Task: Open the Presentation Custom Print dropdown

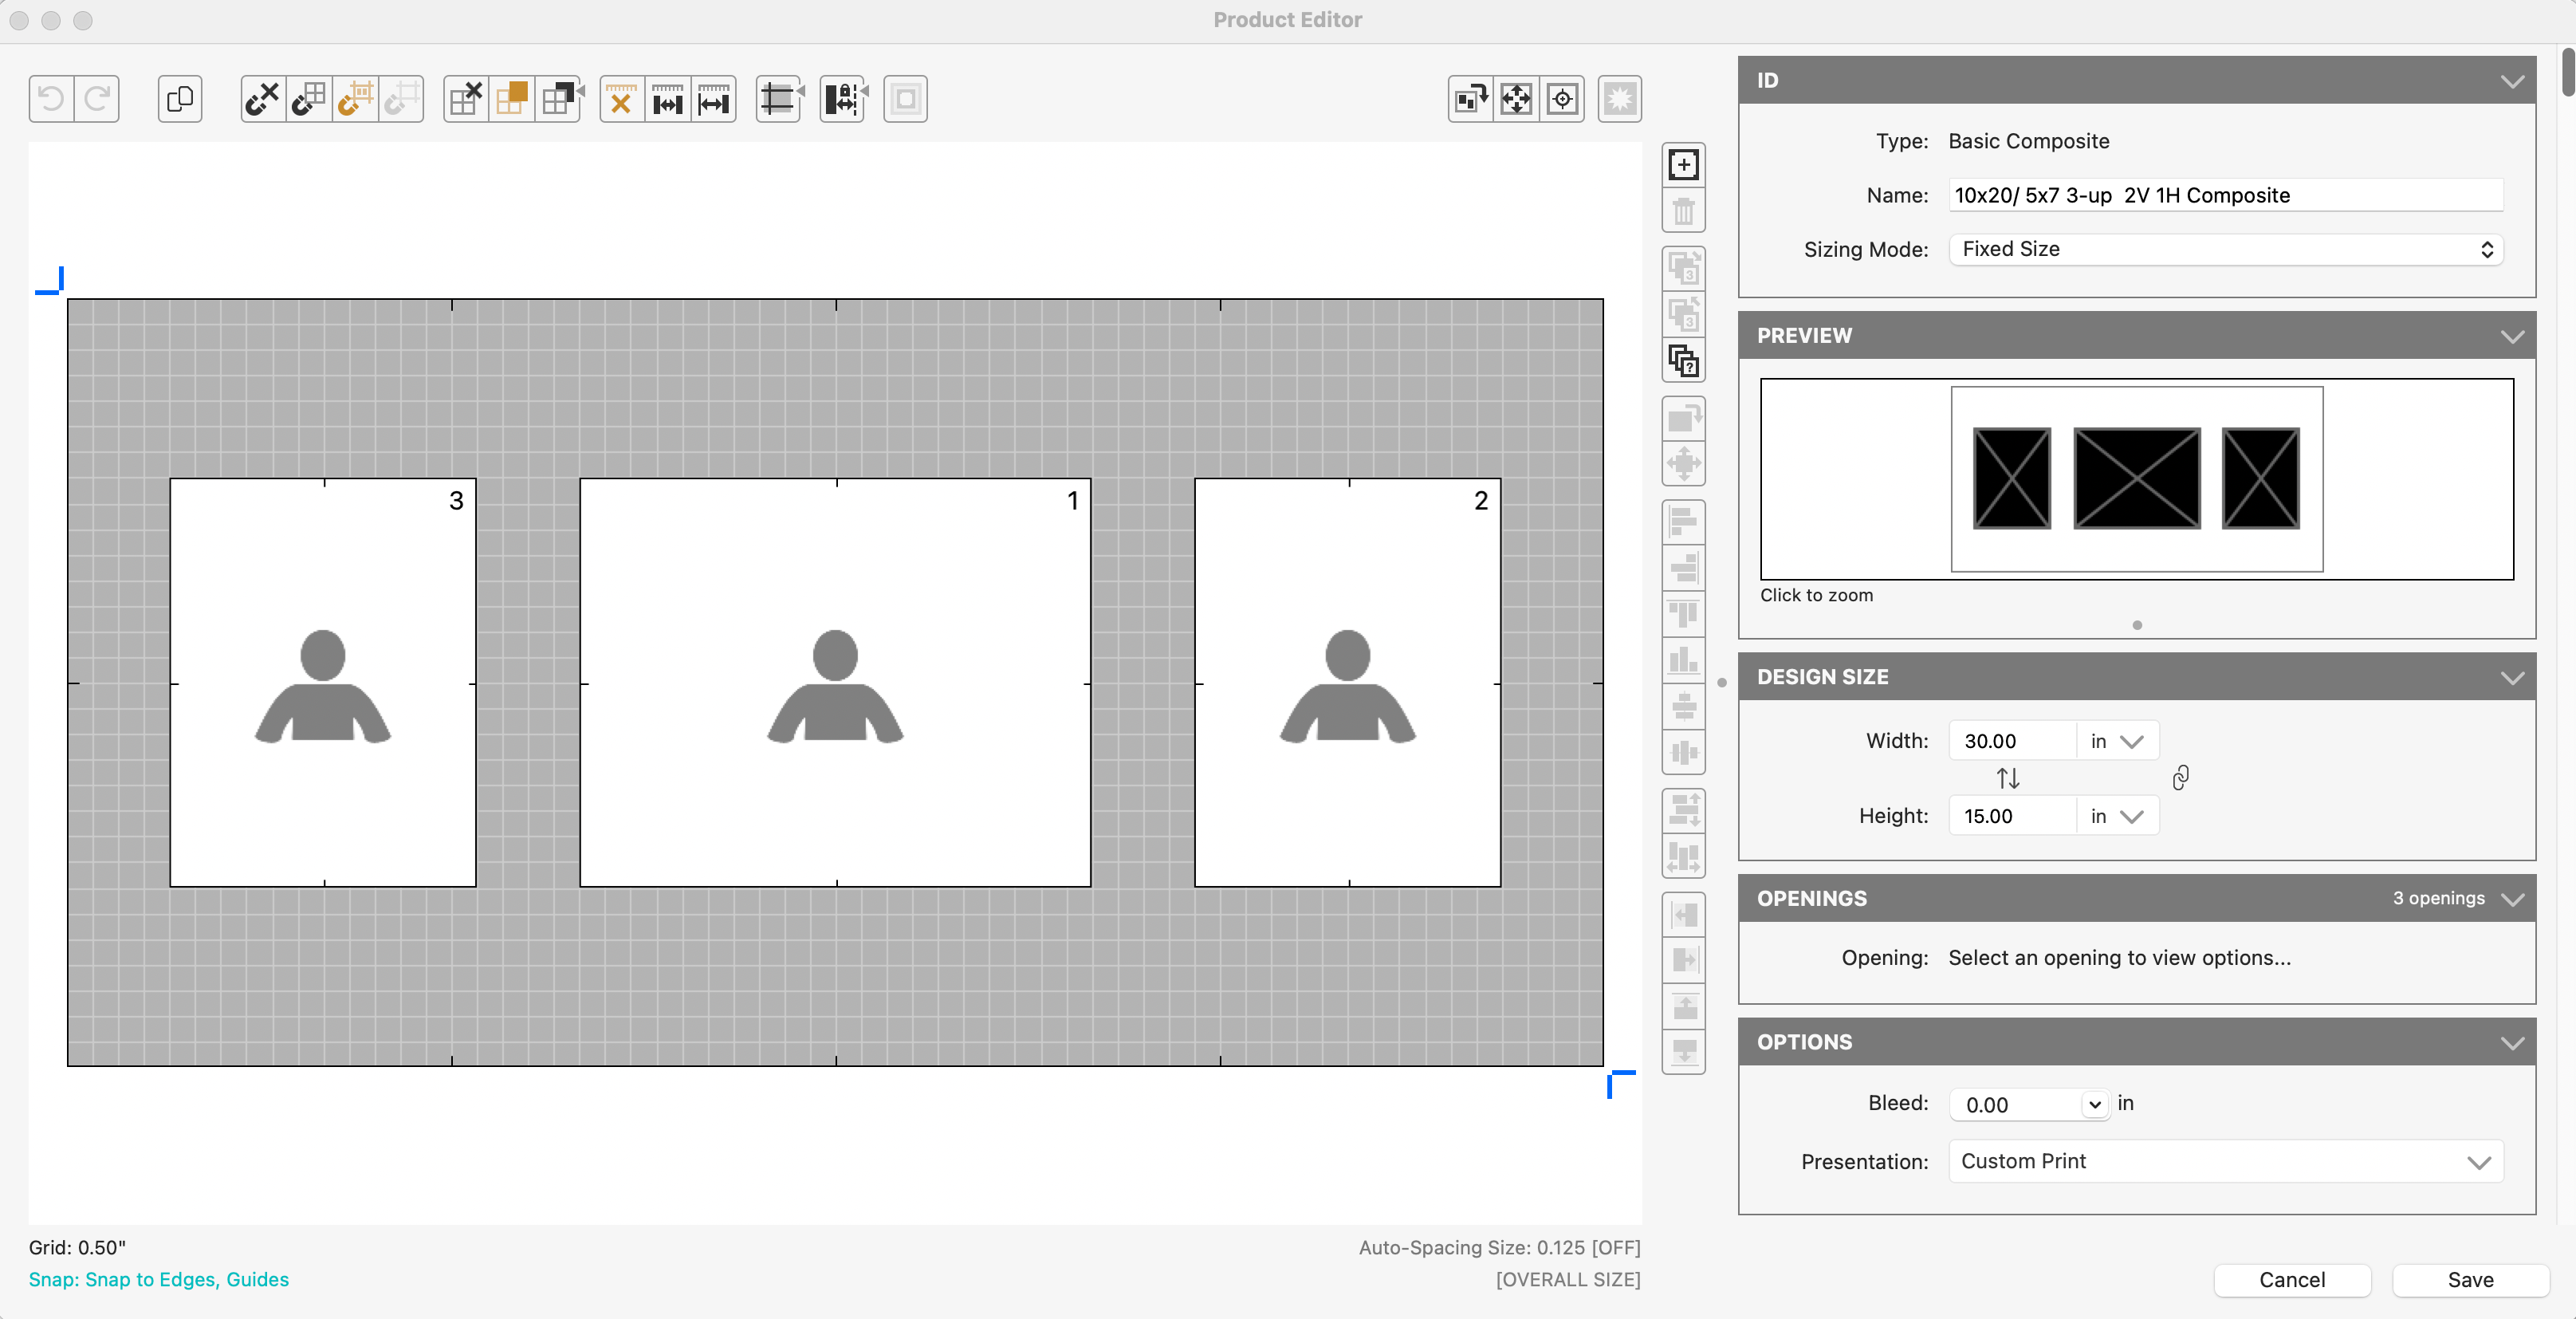Action: [2225, 1161]
